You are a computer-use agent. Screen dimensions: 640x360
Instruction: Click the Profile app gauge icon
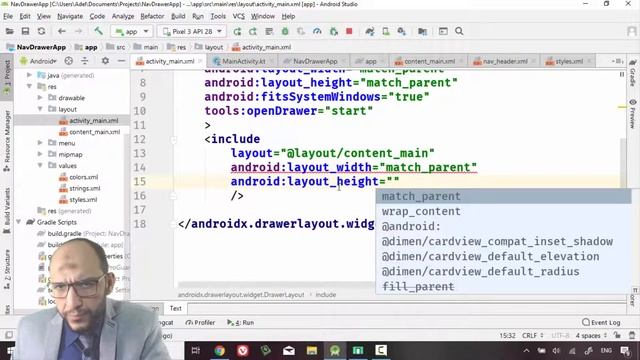[x=317, y=31]
